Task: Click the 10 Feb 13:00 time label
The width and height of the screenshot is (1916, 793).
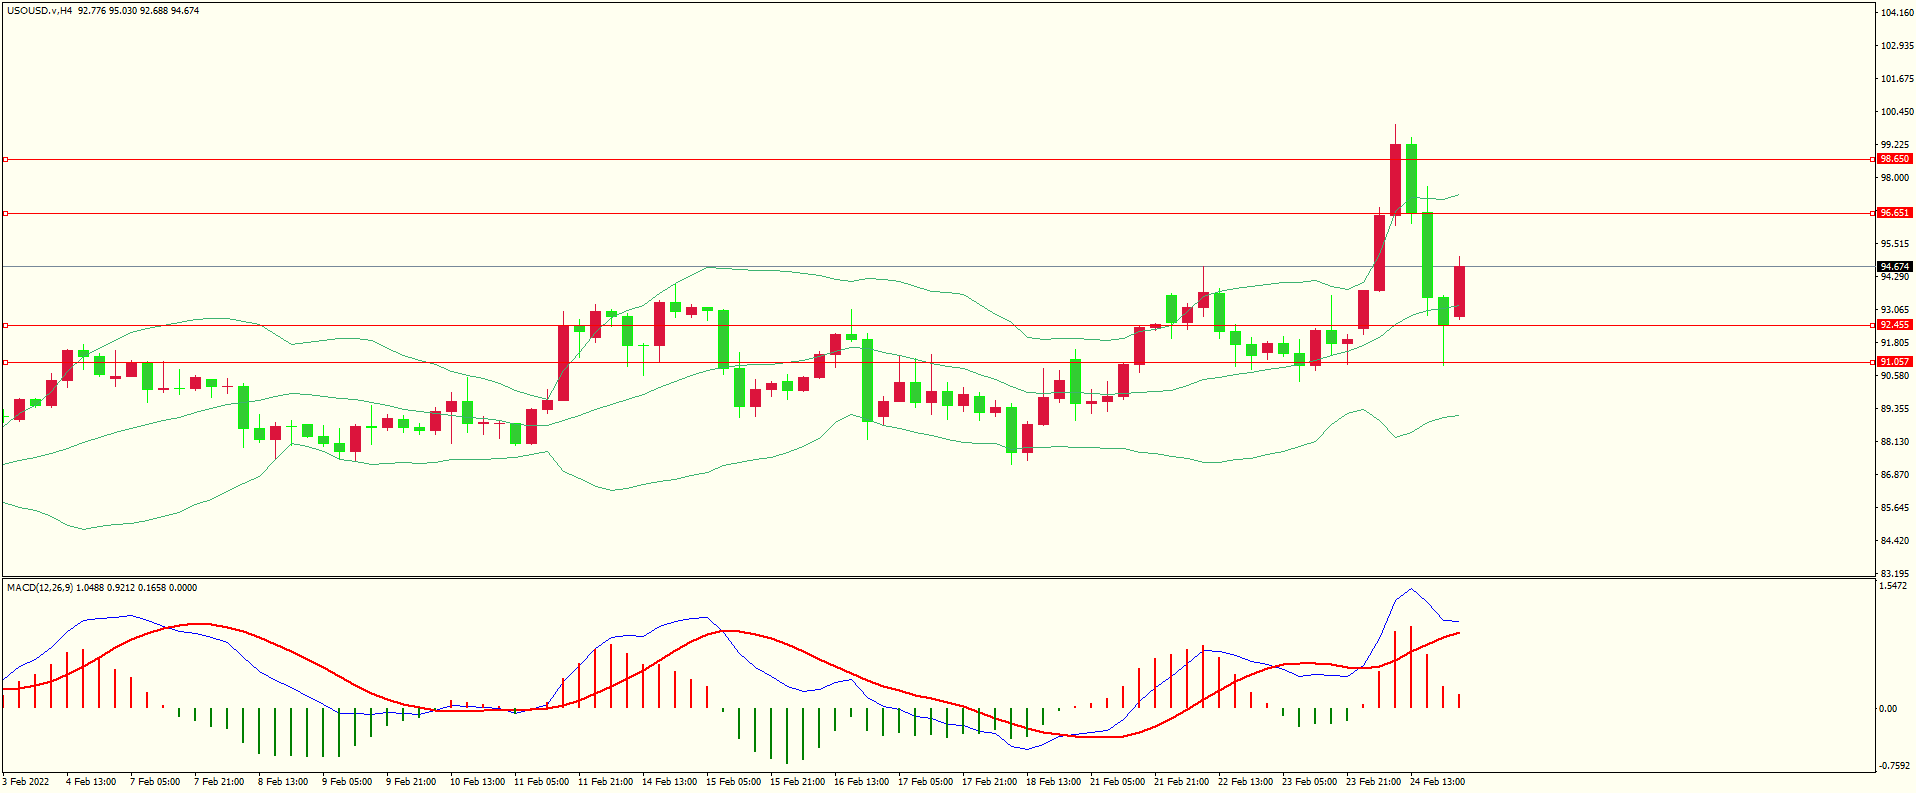Action: coord(477,782)
